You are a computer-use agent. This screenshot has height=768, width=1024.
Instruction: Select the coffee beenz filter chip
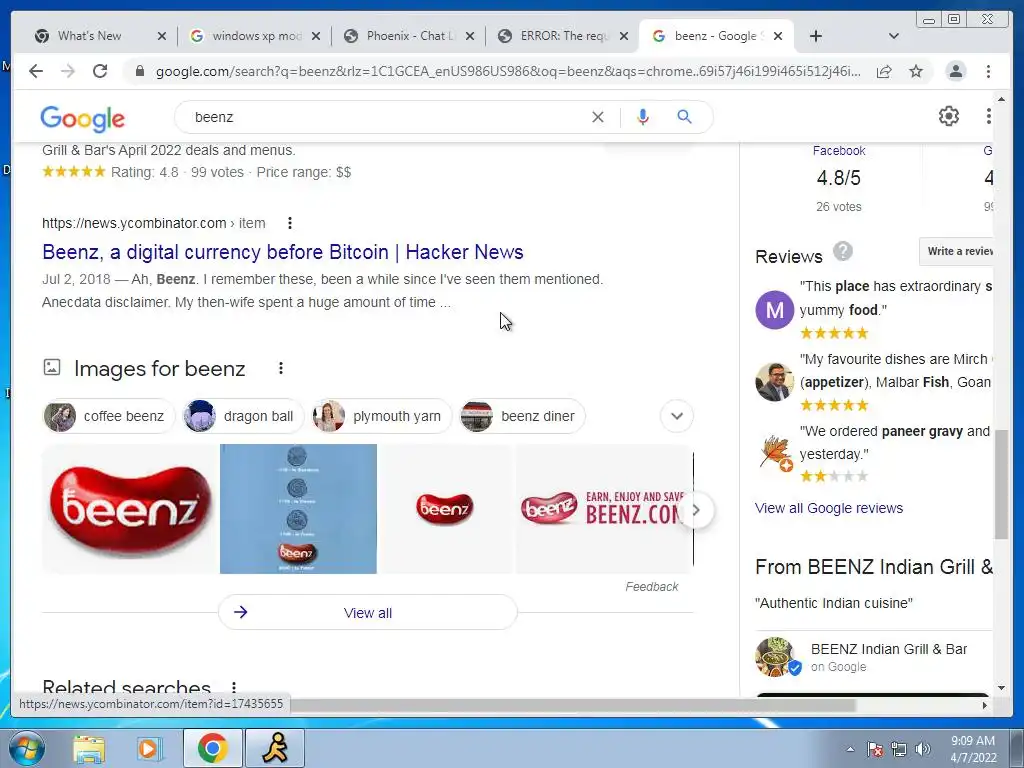(108, 416)
